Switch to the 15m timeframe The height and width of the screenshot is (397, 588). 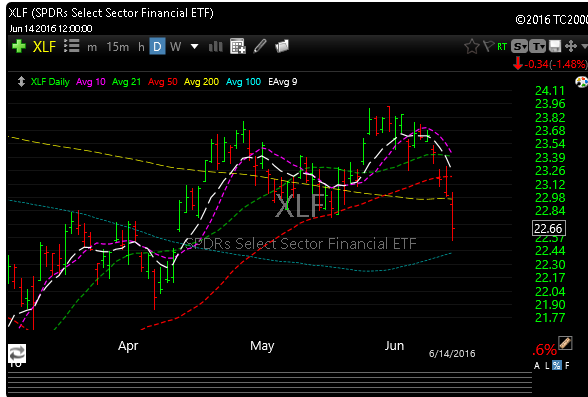[x=117, y=46]
